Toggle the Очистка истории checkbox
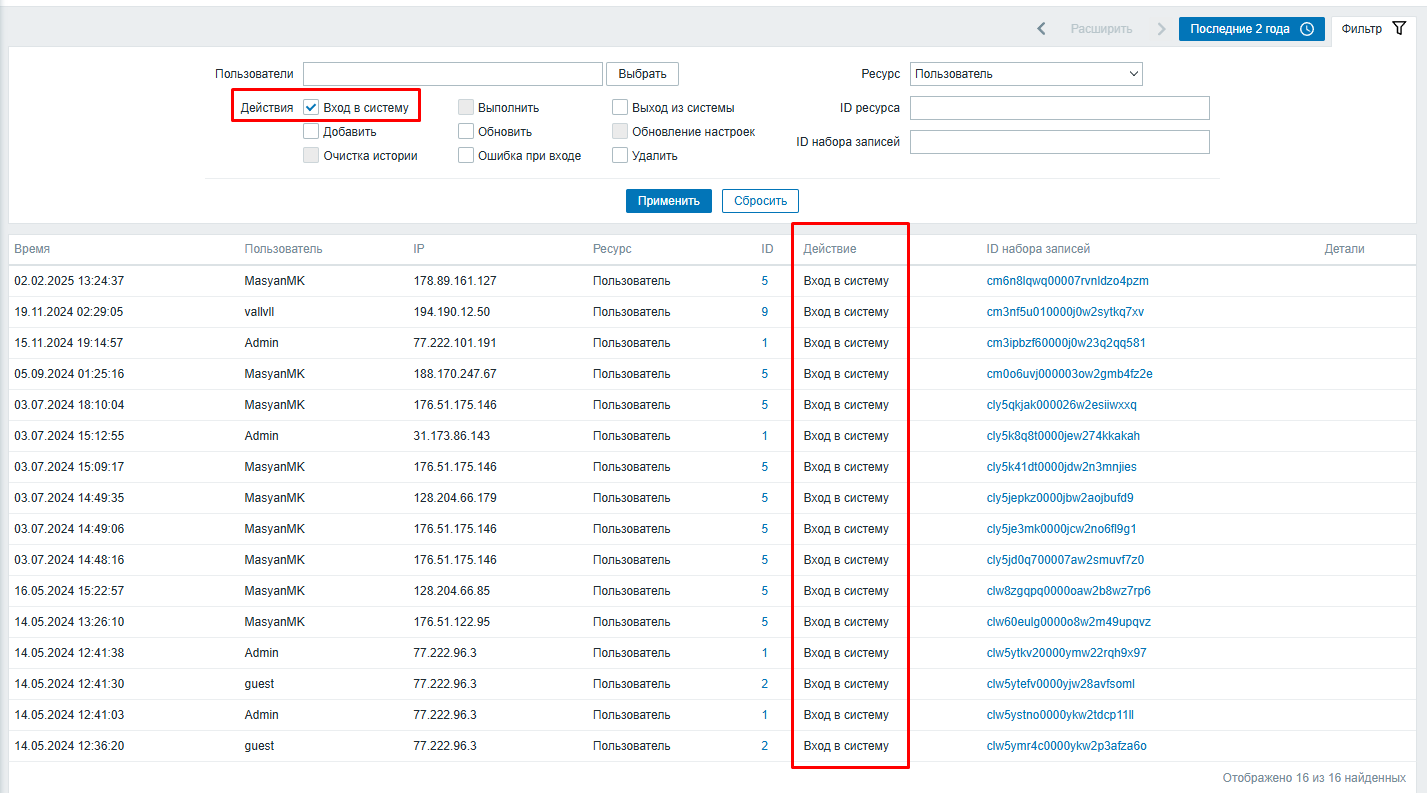This screenshot has width=1427, height=793. [x=311, y=155]
